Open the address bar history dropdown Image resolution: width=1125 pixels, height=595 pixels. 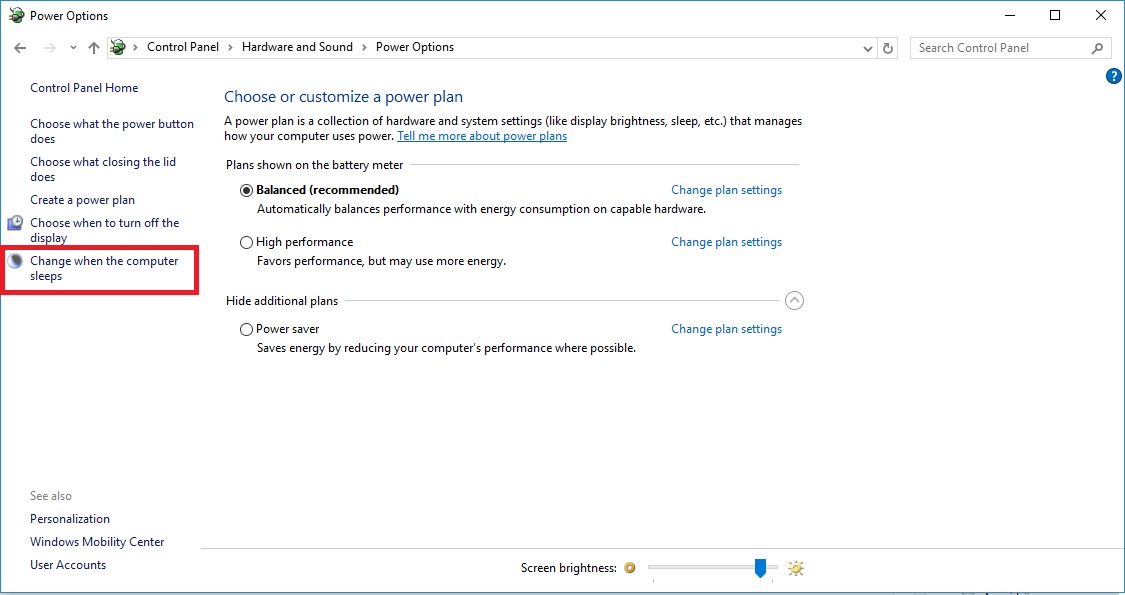[x=868, y=48]
